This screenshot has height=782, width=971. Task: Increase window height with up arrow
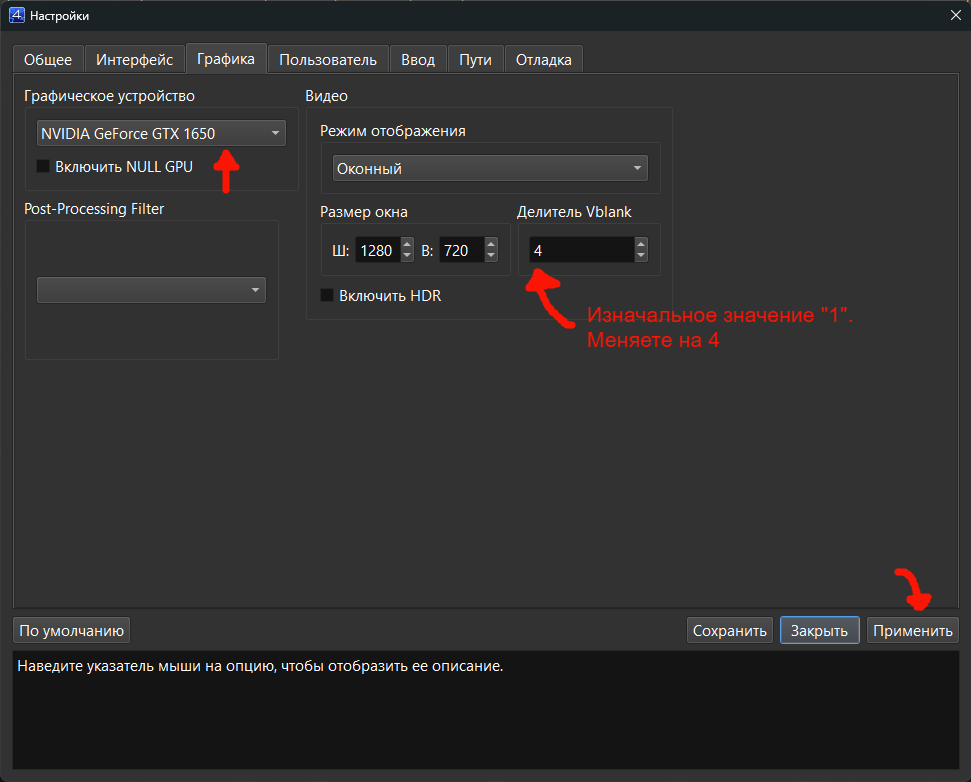pyautogui.click(x=491, y=244)
